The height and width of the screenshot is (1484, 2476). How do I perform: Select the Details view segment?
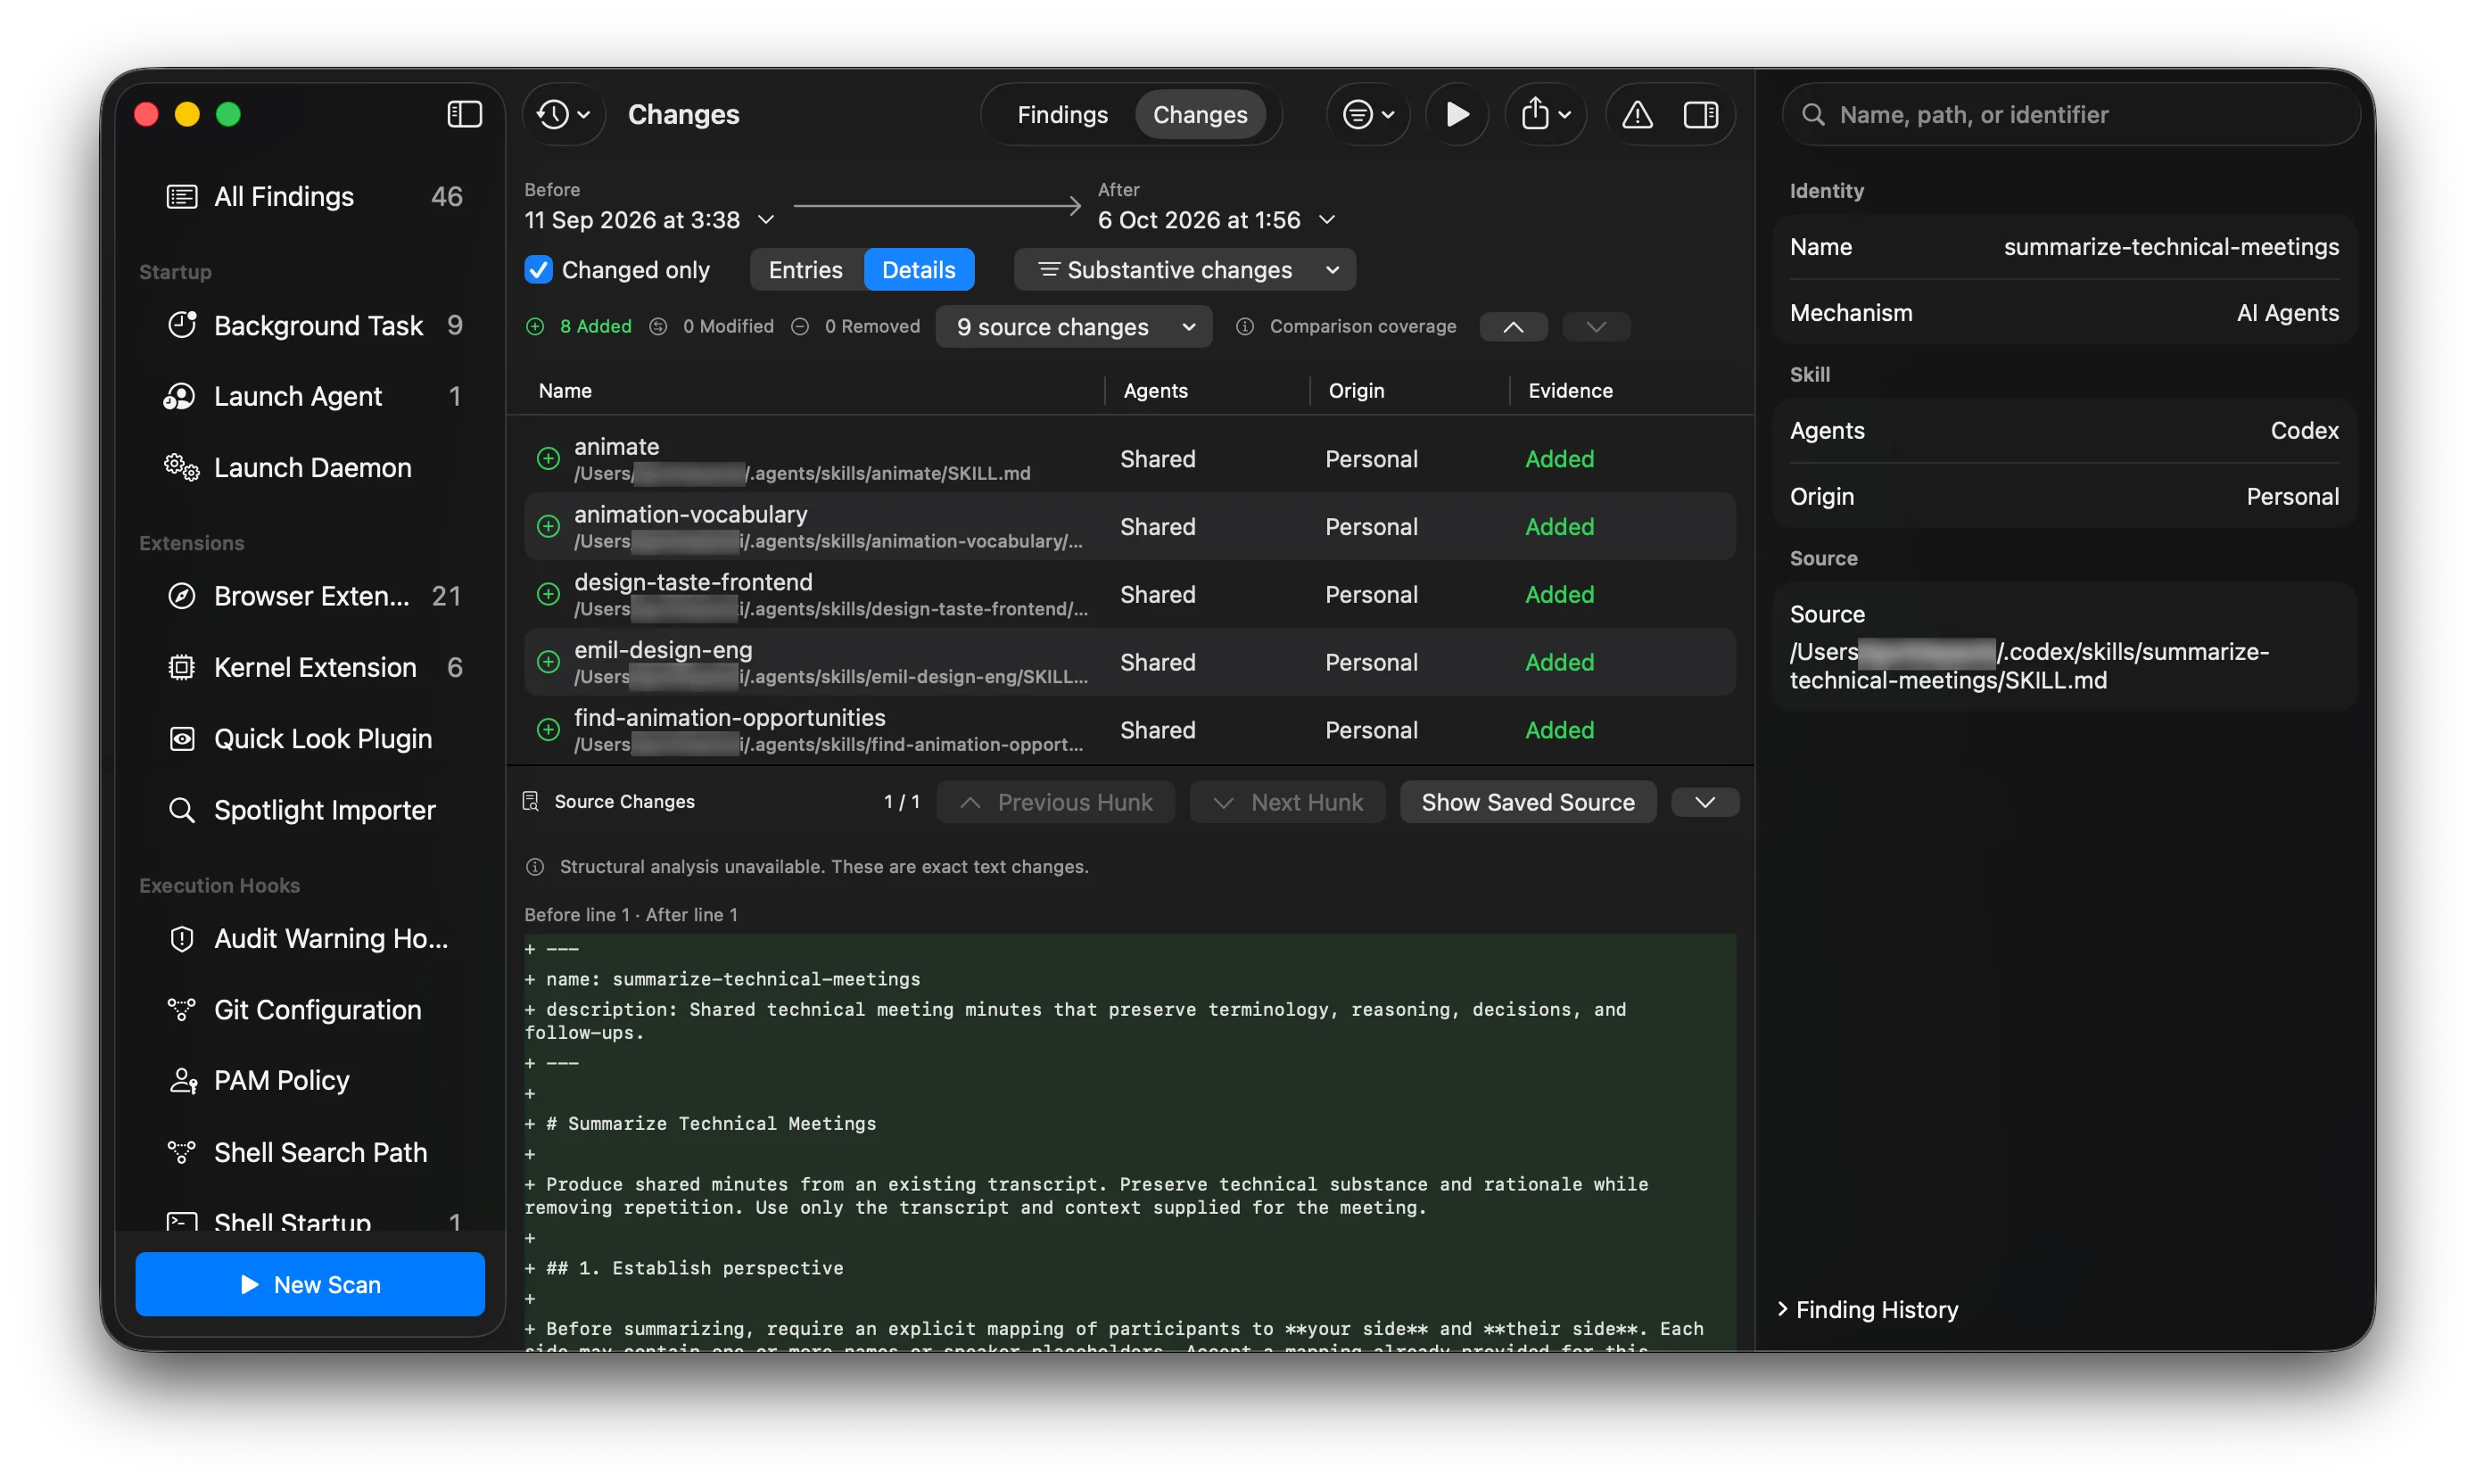(918, 269)
